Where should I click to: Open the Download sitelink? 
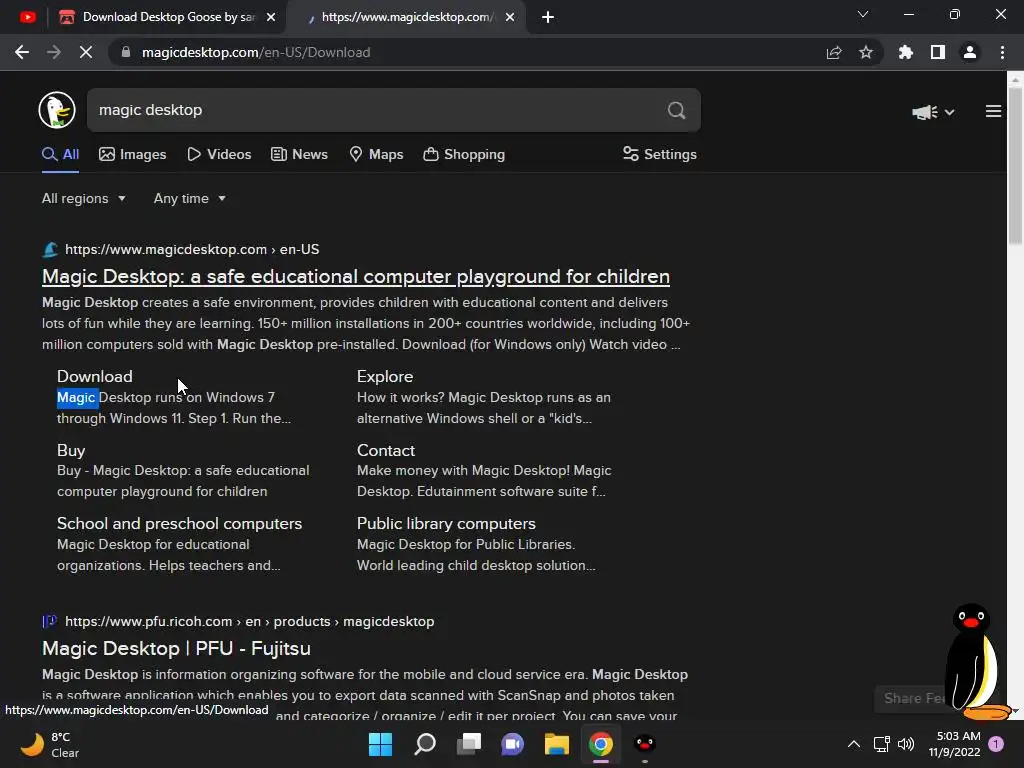[95, 377]
